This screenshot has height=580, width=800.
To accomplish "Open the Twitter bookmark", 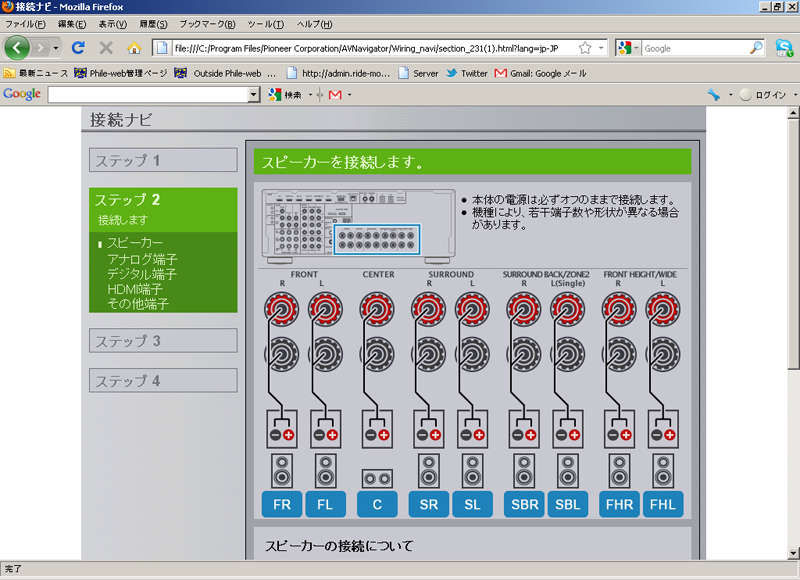I will [466, 73].
